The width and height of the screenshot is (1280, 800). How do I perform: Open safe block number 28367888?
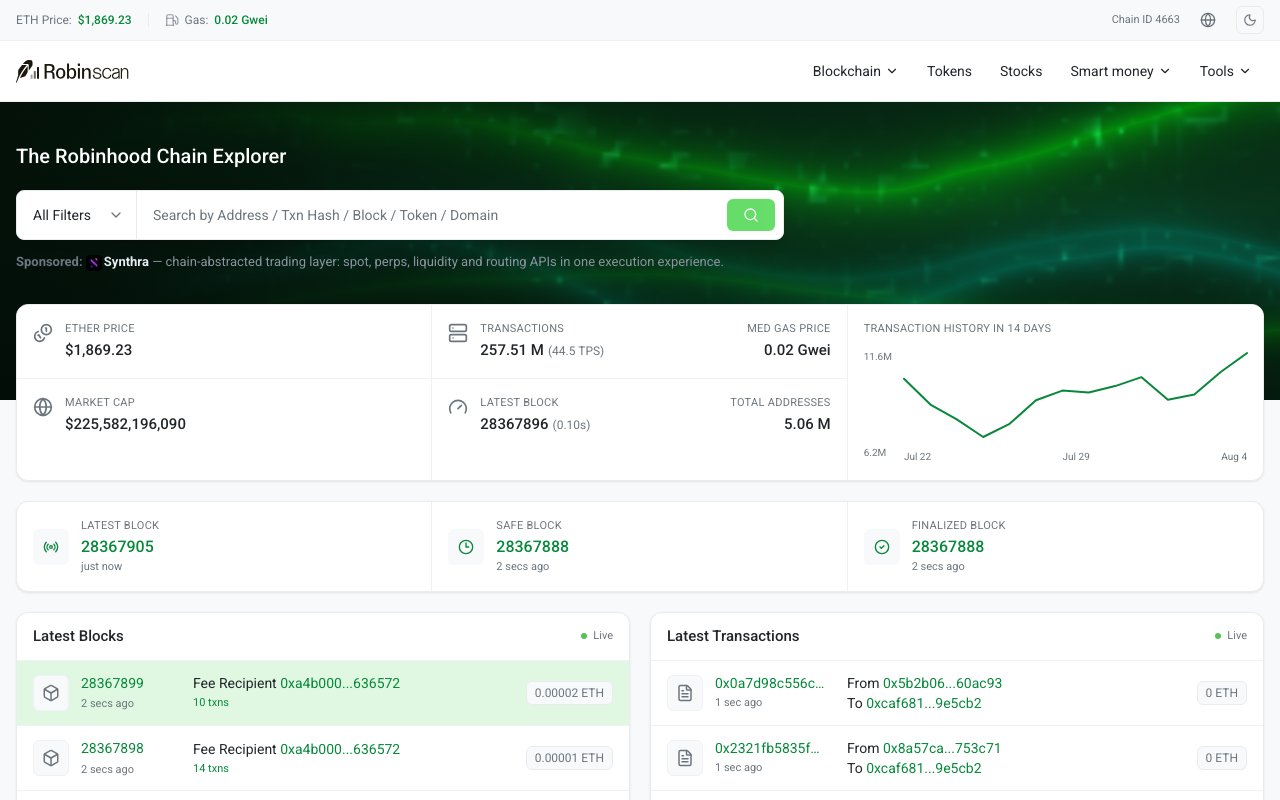click(x=532, y=547)
